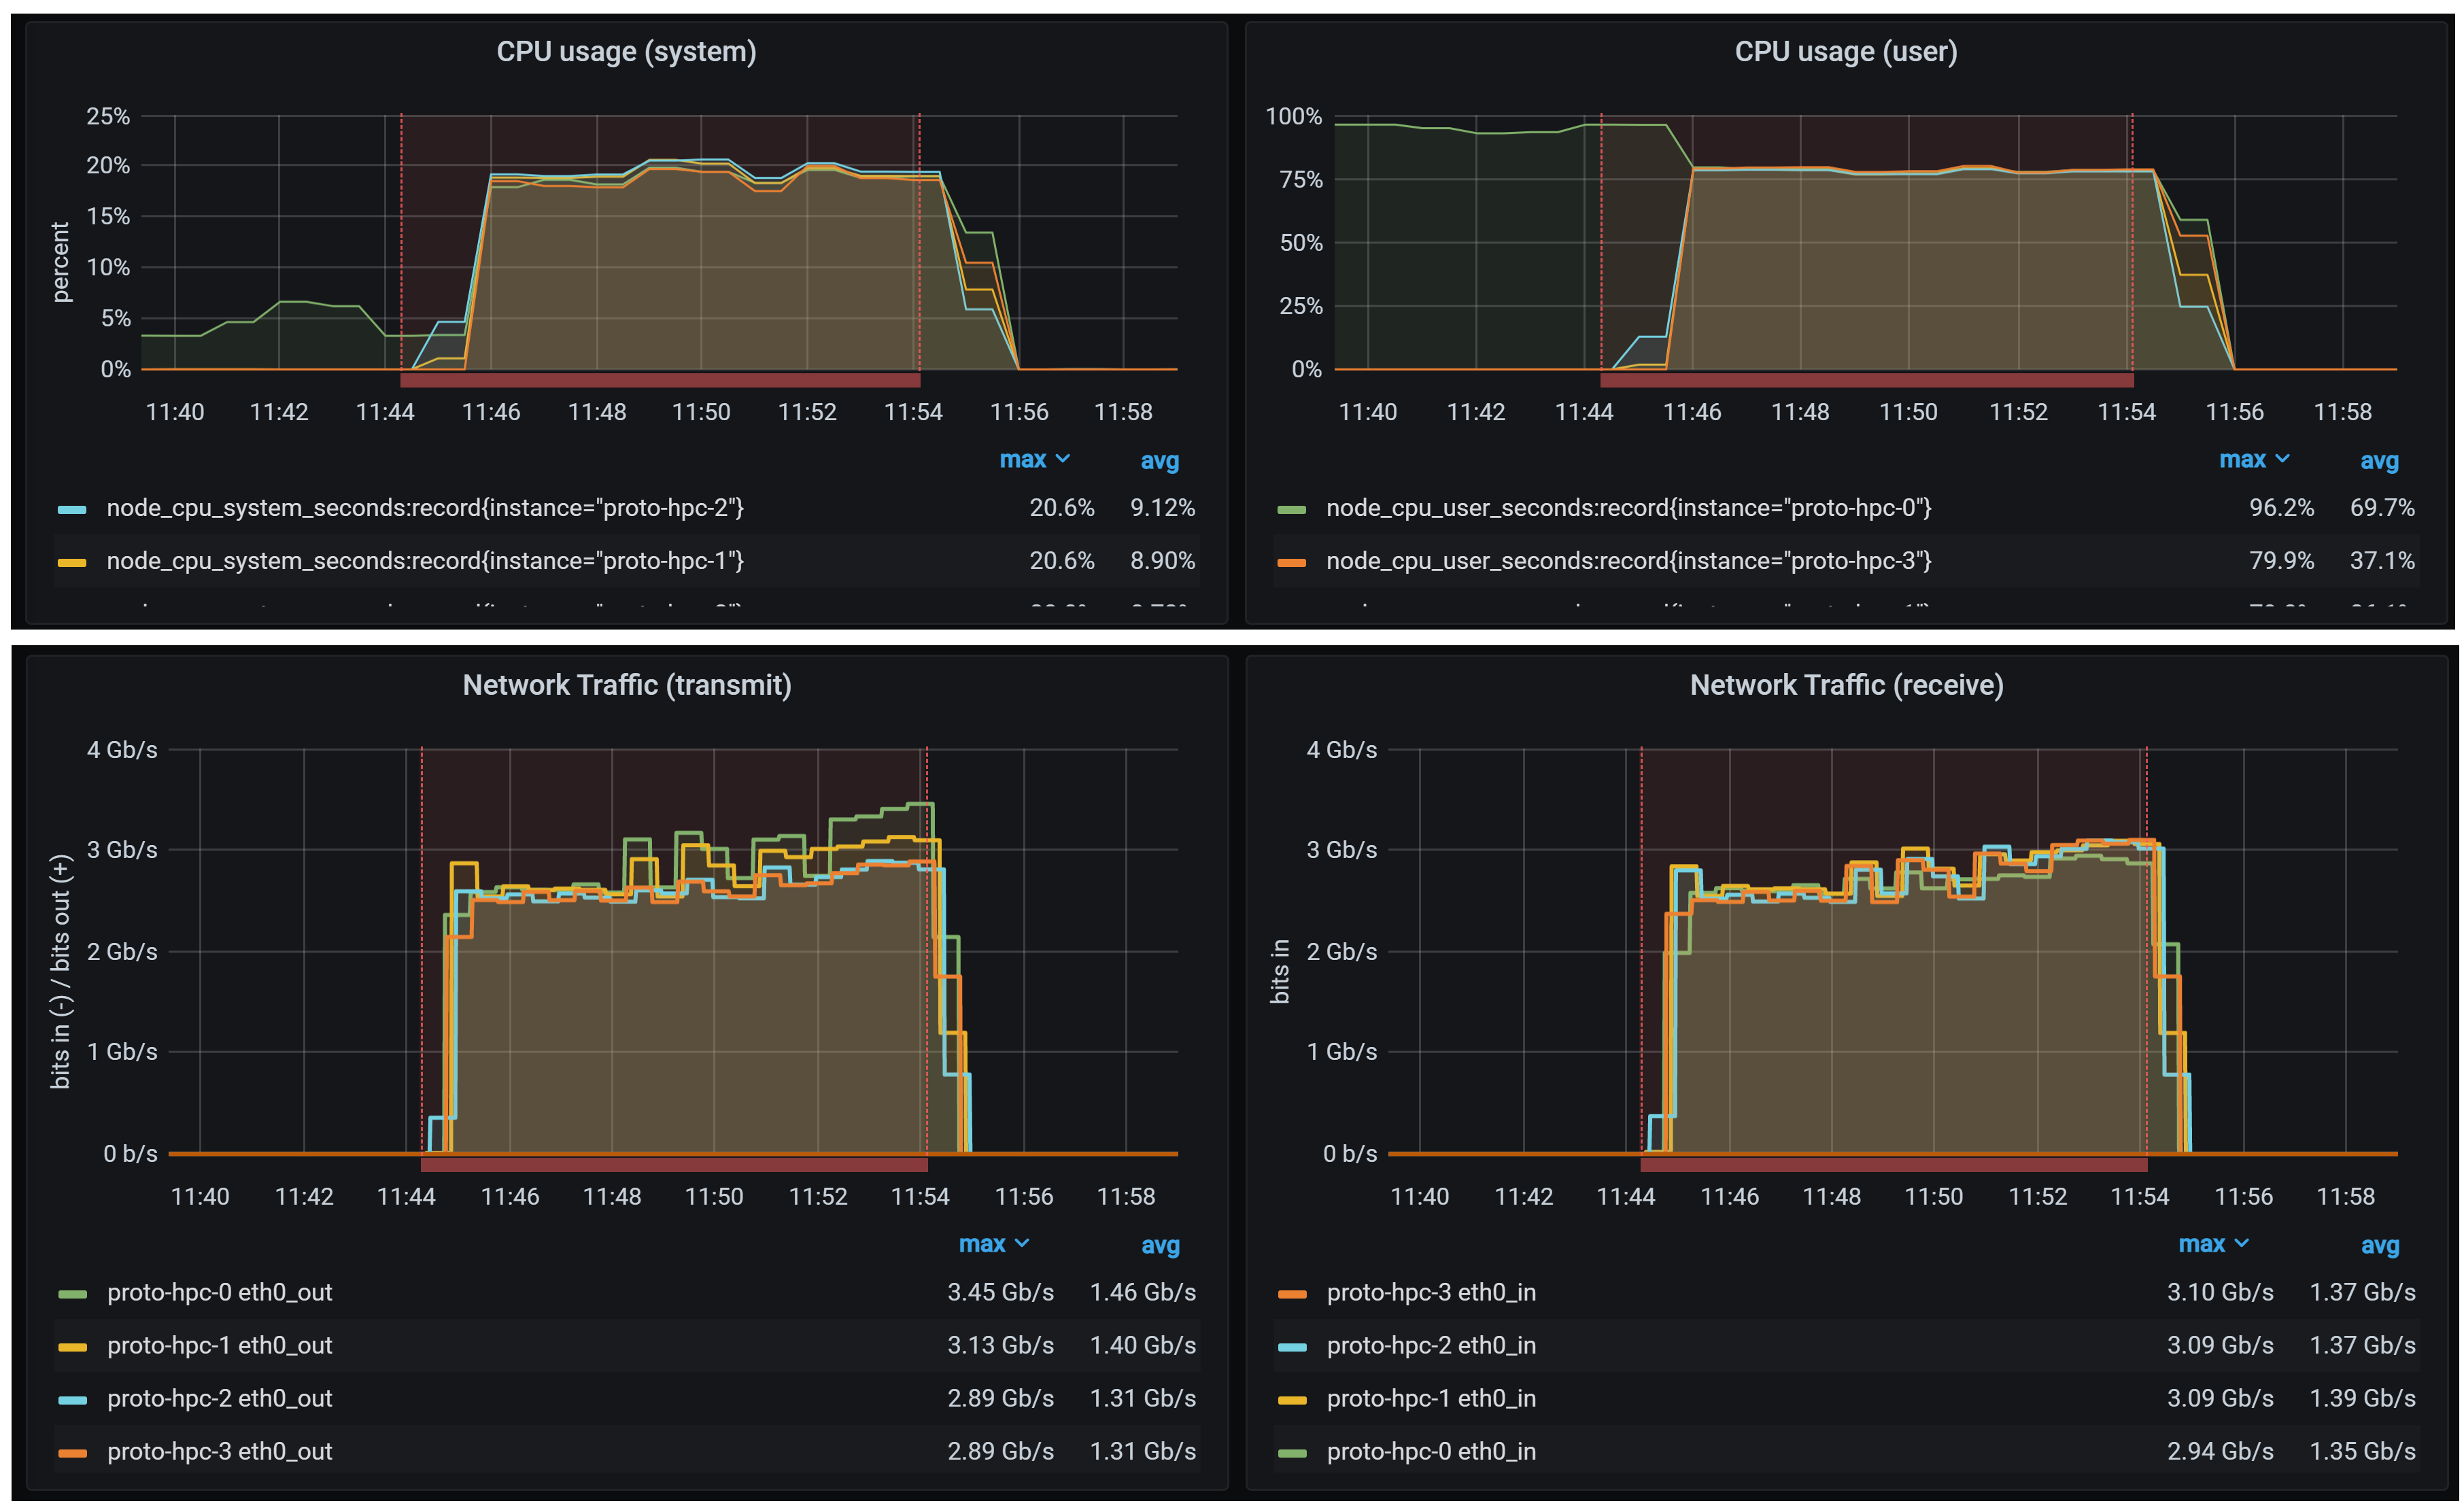The image size is (2464, 1512).
Task: Click 79.9% max value for proto-hpc-3 user CPU
Action: 2282,561
